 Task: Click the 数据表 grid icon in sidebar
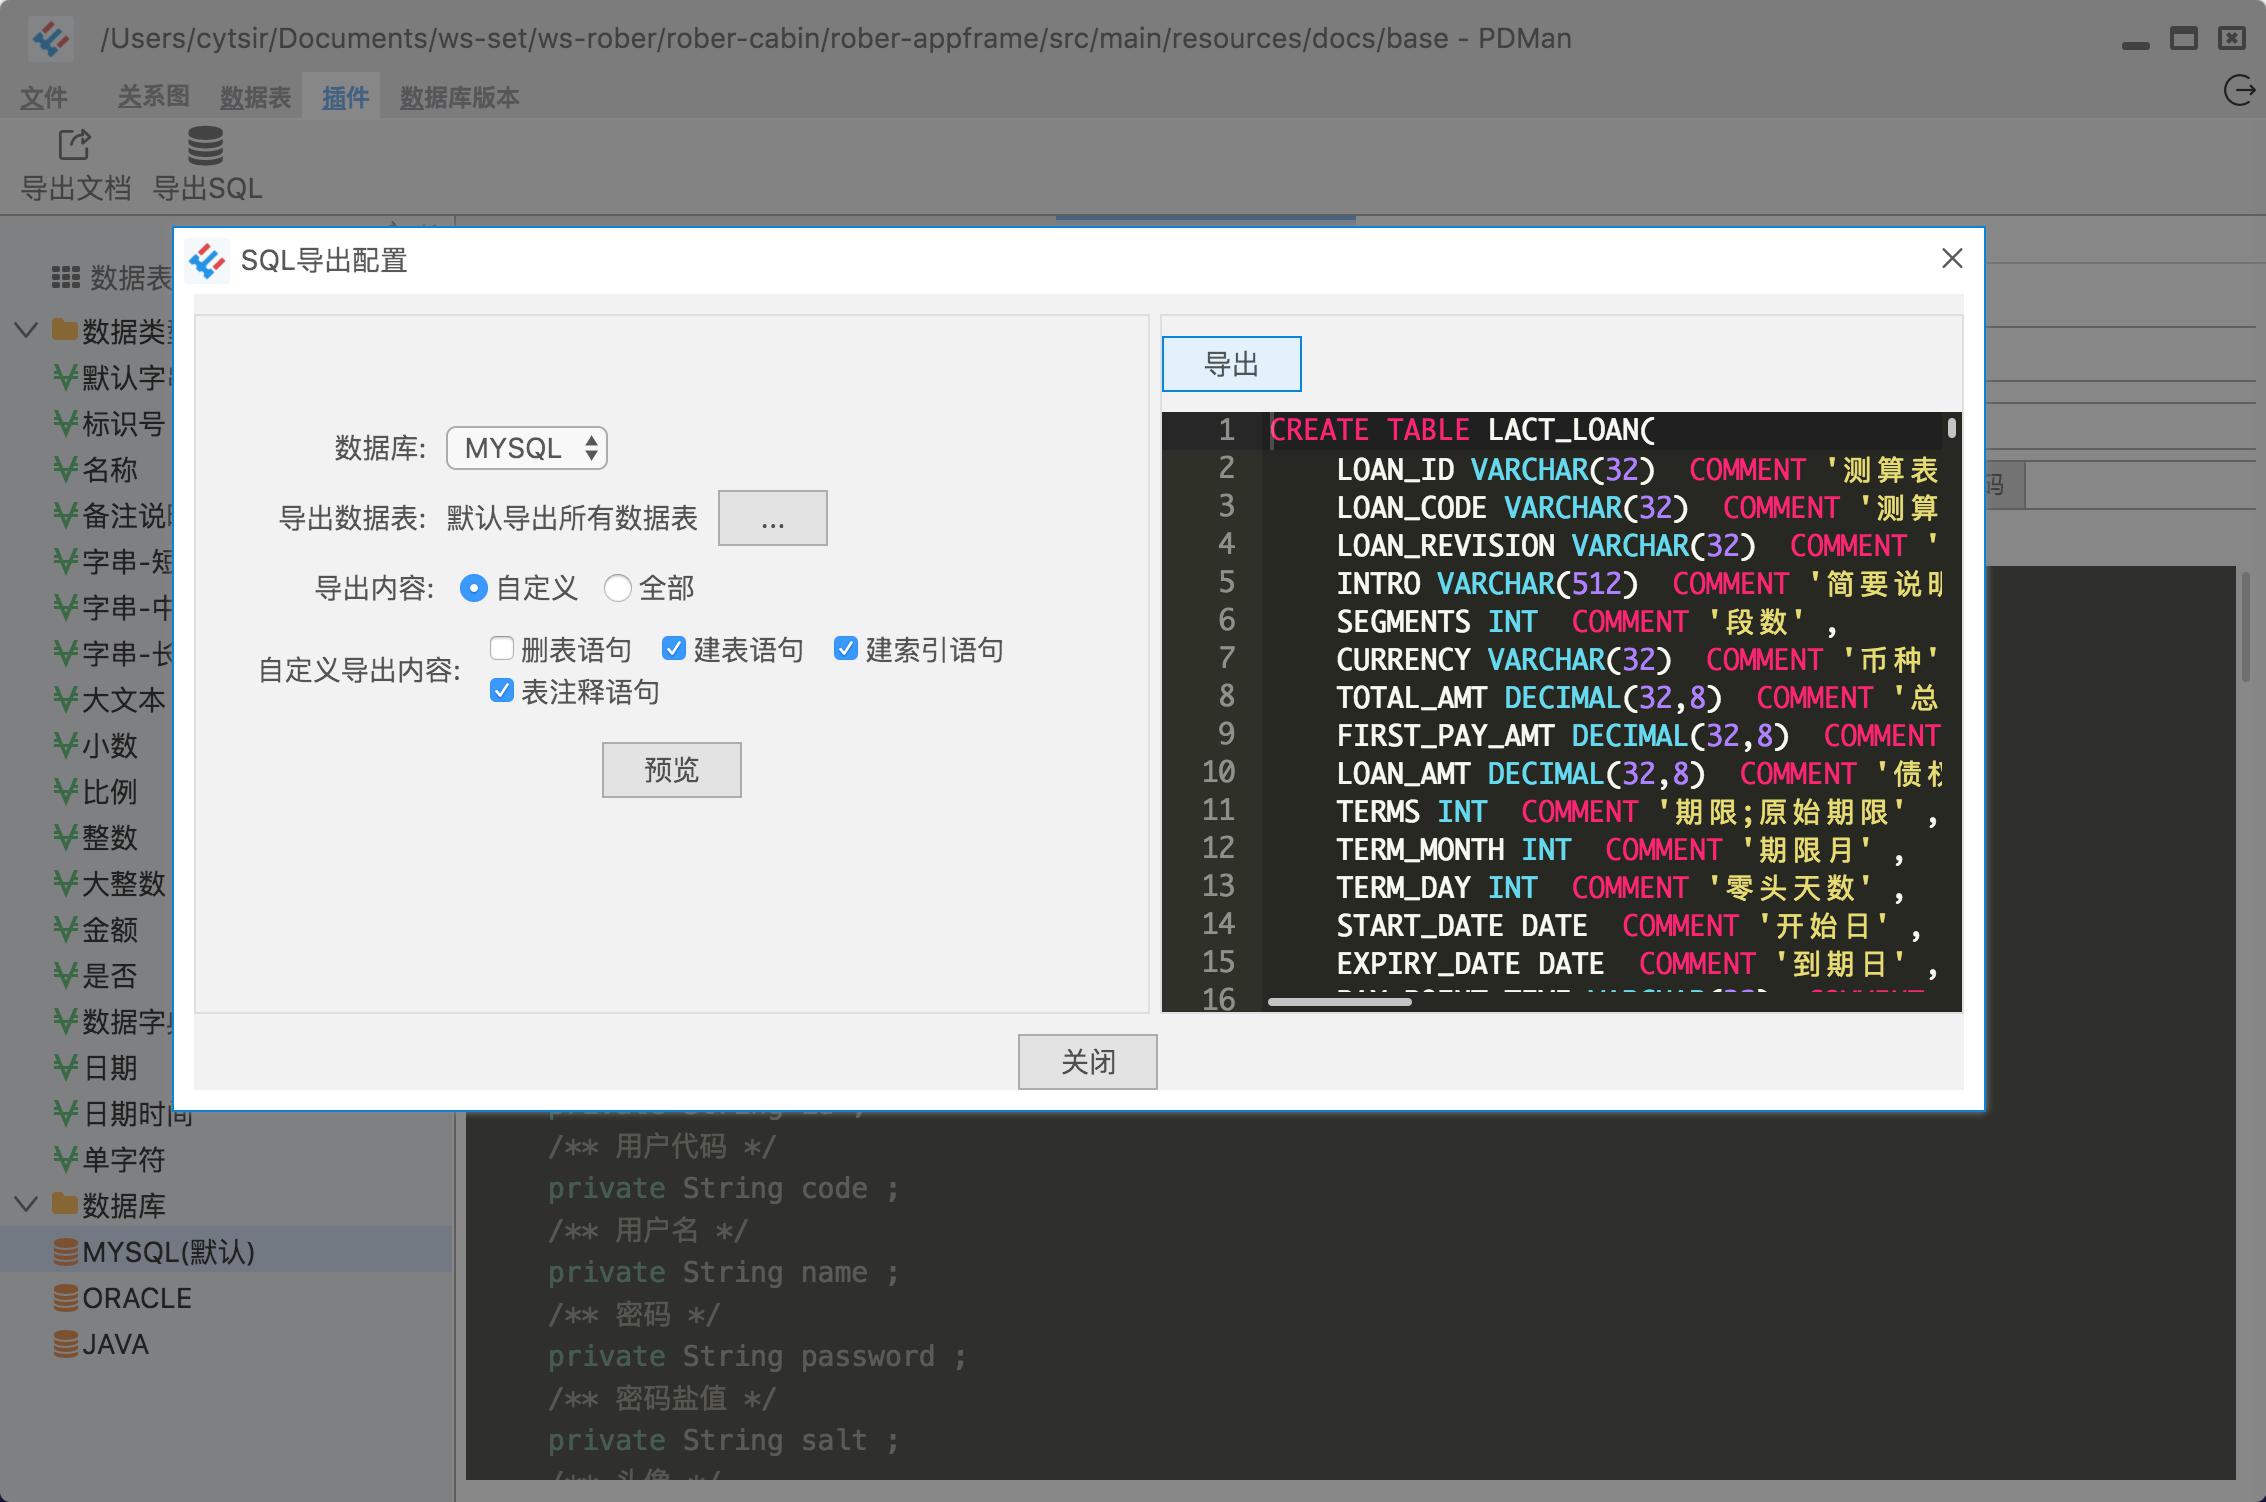click(x=66, y=278)
